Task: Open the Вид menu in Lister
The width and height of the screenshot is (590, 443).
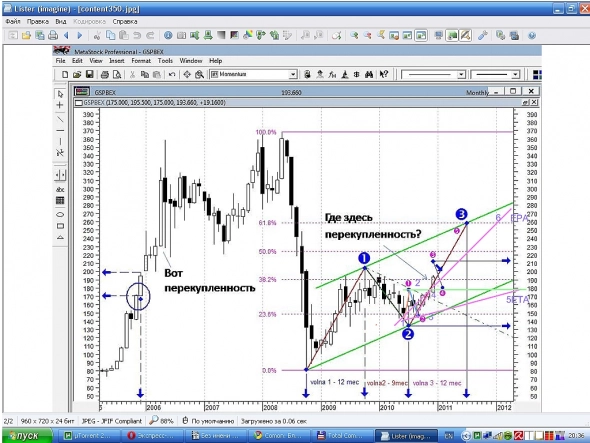Action: [61, 21]
